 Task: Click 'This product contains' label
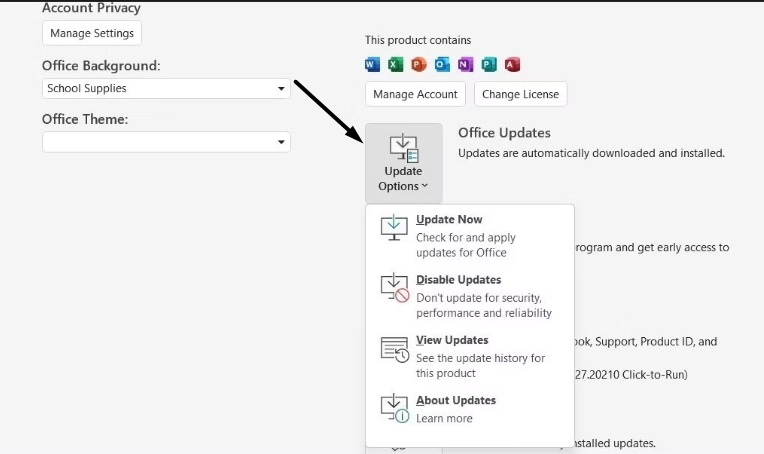pyautogui.click(x=418, y=40)
